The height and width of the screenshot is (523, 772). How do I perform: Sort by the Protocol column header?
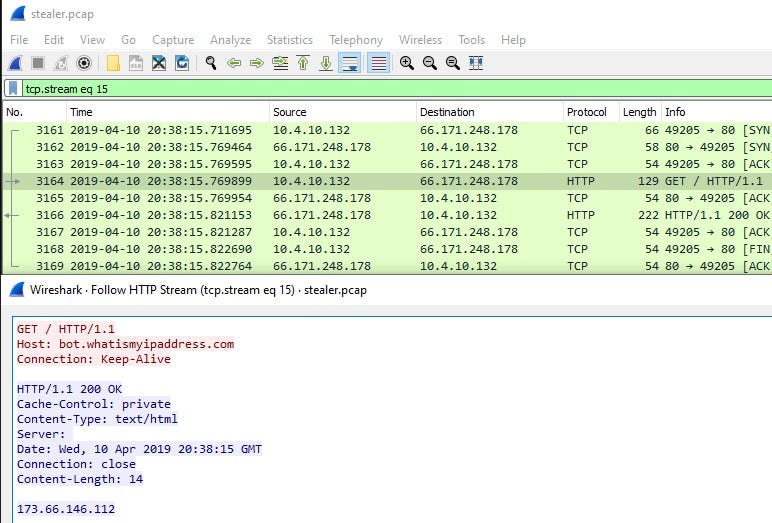pyautogui.click(x=591, y=112)
